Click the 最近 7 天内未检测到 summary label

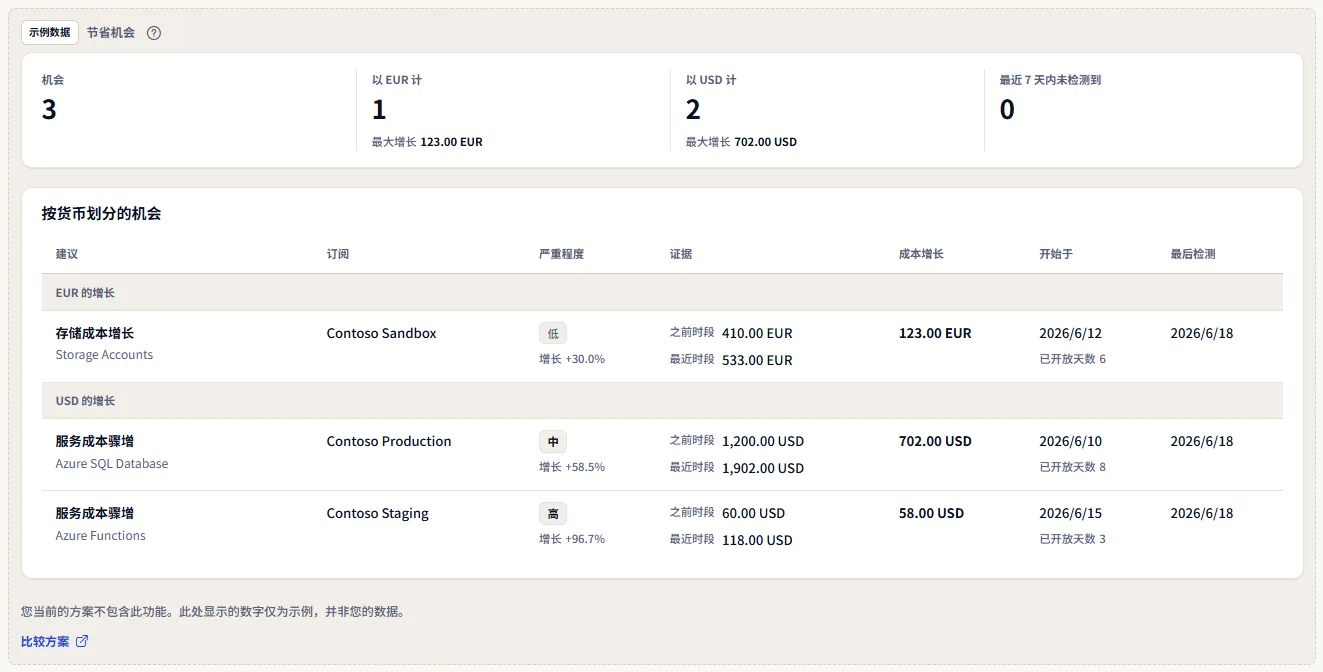pos(1050,80)
